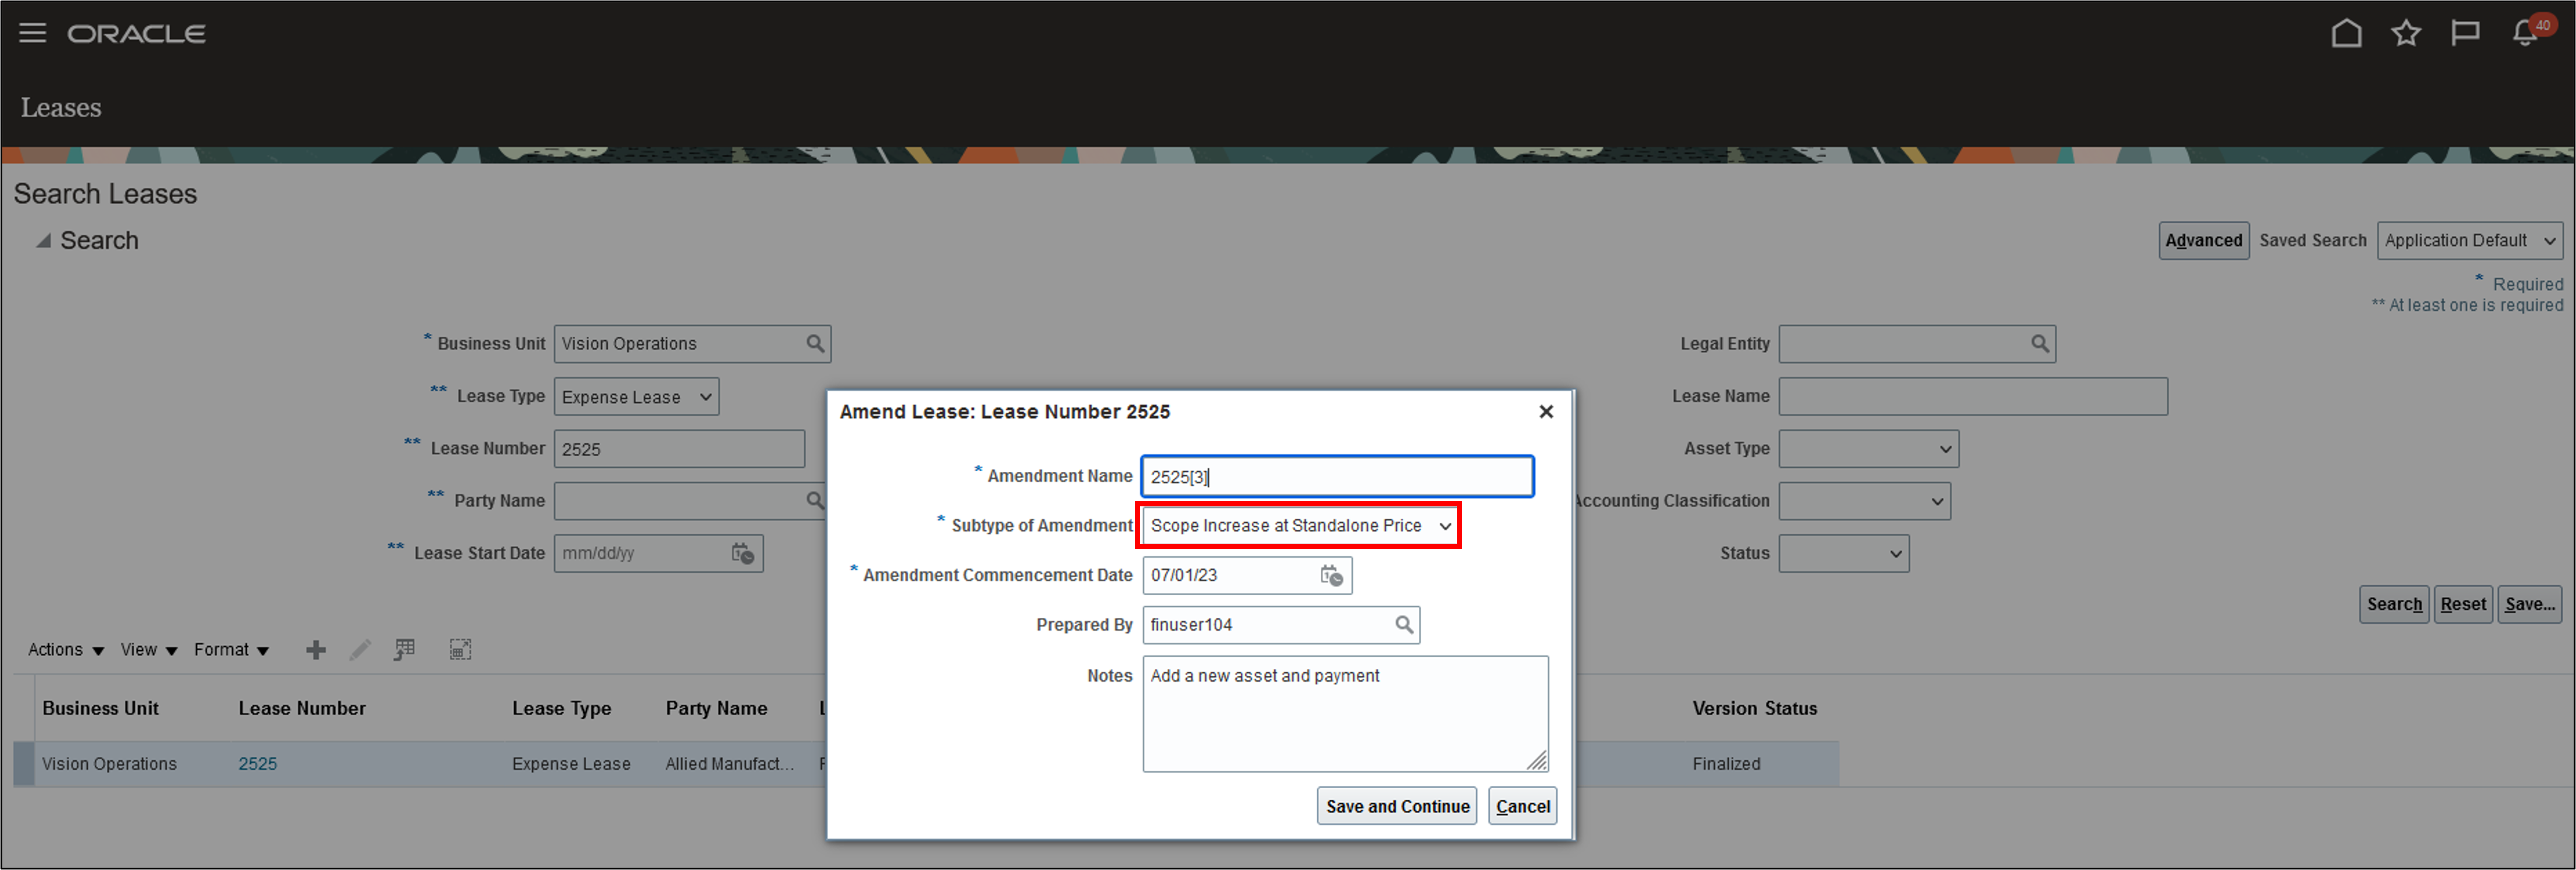Collapse the Search section triangle
Viewport: 2576px width, 870px height.
(x=43, y=241)
